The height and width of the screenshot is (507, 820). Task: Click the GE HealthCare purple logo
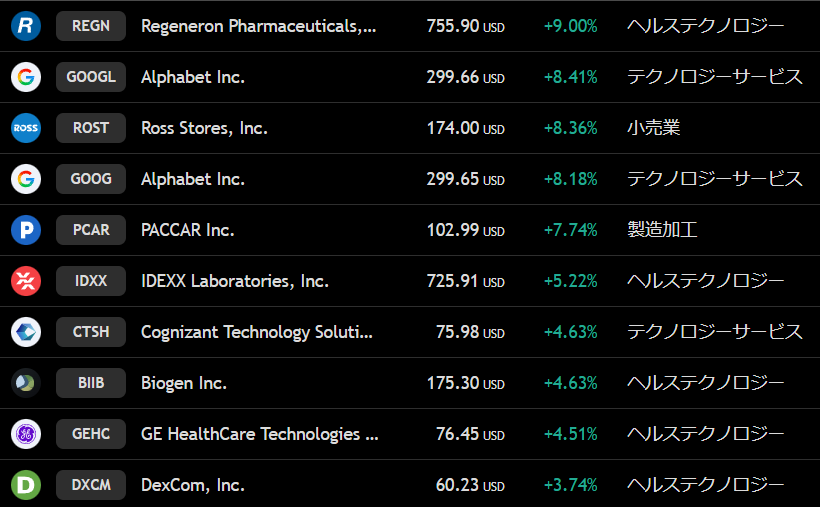[26, 434]
